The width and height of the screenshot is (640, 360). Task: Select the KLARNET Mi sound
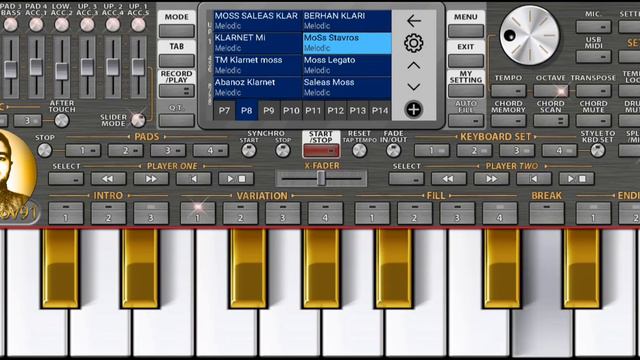pos(258,43)
